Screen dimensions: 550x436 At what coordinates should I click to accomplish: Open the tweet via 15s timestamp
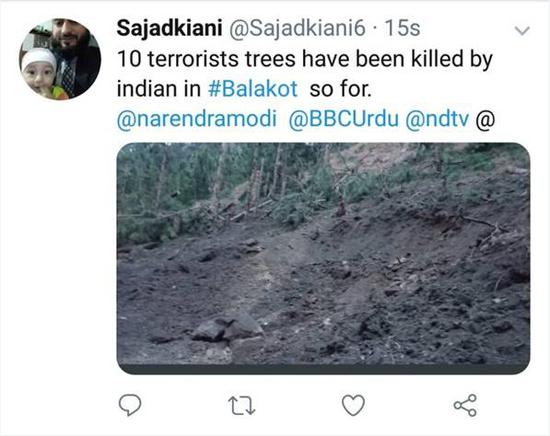pyautogui.click(x=402, y=28)
